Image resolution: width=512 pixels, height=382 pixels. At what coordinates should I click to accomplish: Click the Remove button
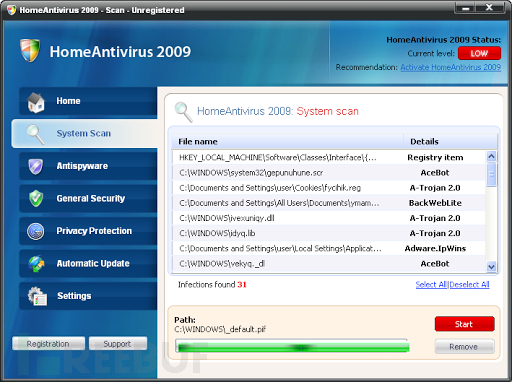[464, 347]
